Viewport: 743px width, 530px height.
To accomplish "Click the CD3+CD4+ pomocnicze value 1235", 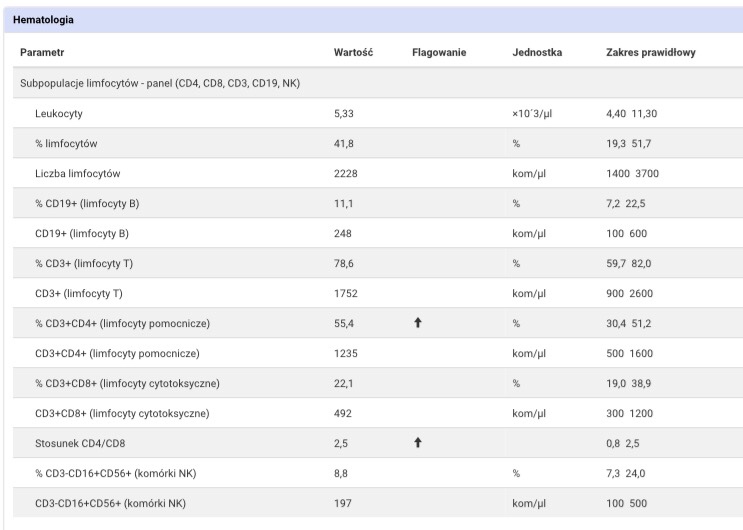I will (x=346, y=353).
